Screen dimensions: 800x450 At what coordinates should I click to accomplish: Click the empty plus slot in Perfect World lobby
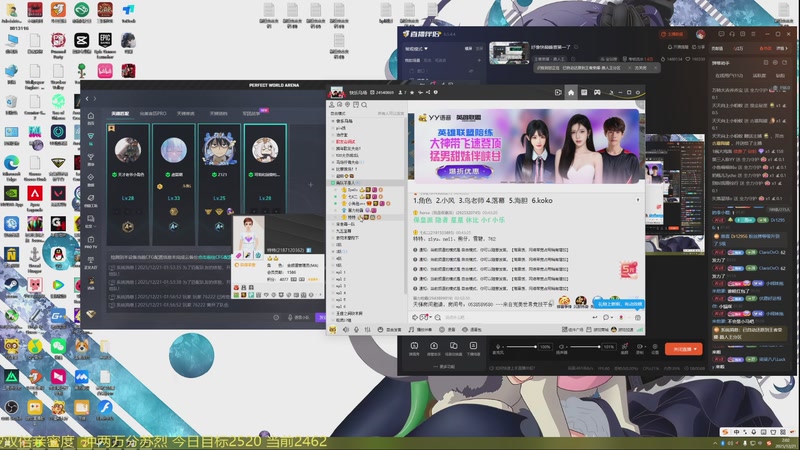click(311, 185)
